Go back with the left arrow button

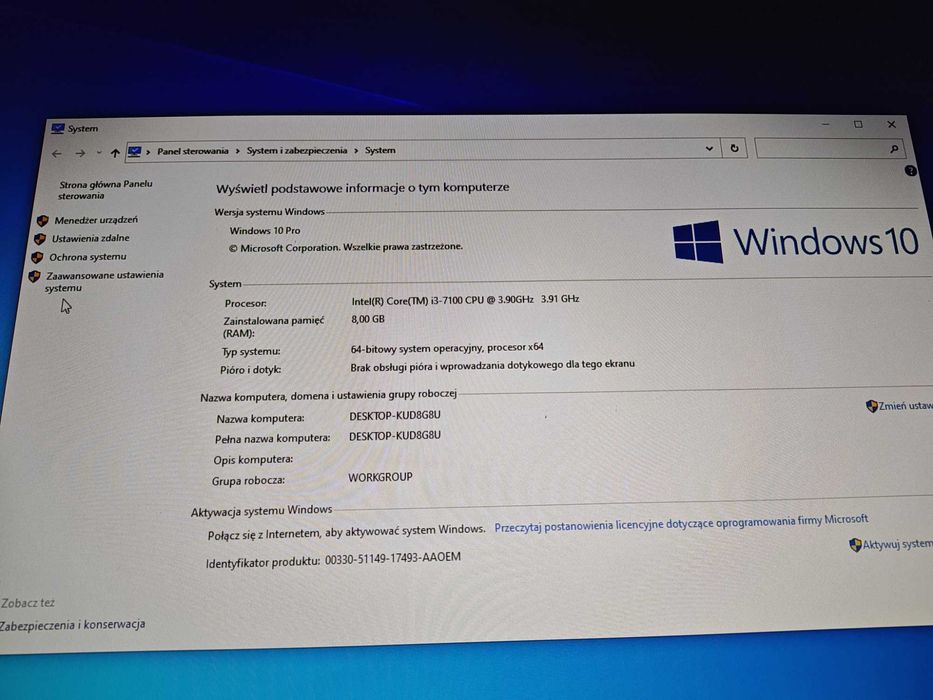tap(57, 154)
